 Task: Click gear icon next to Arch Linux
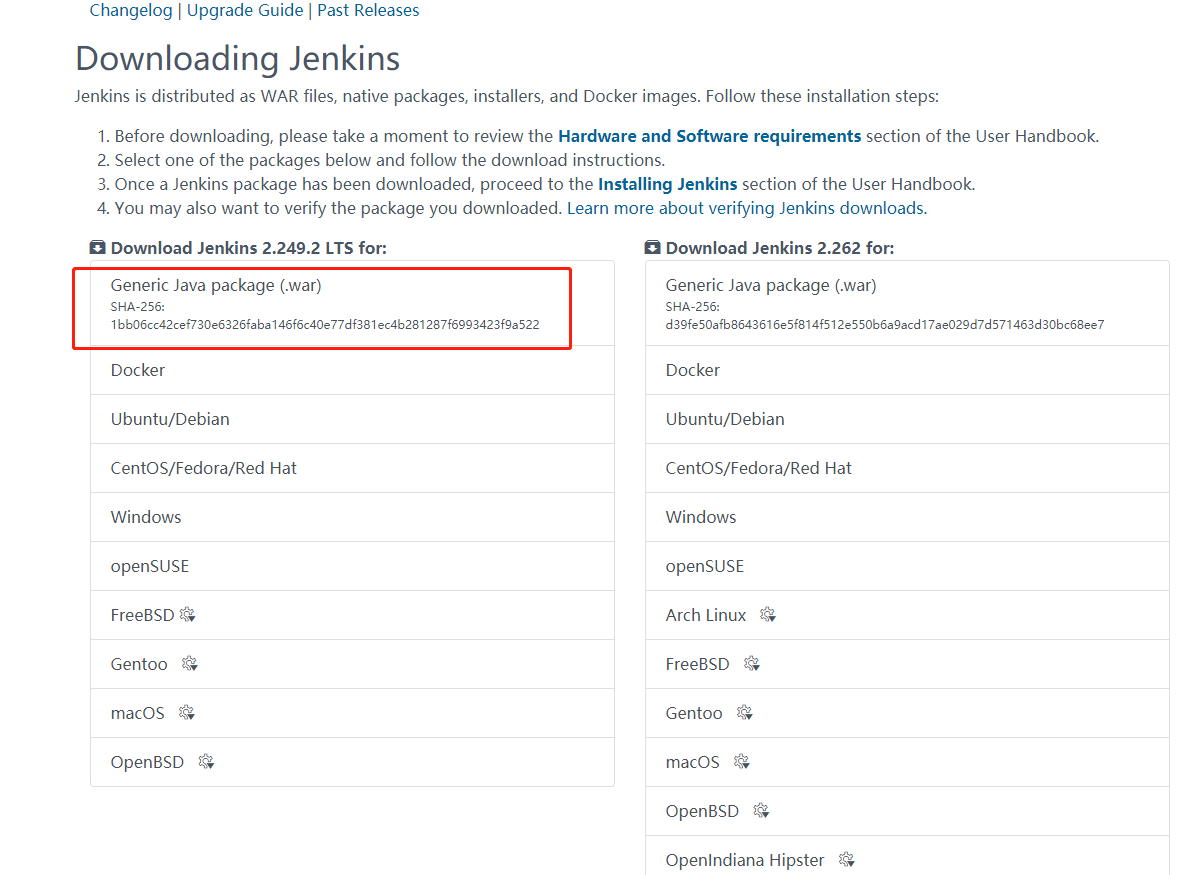tap(768, 615)
